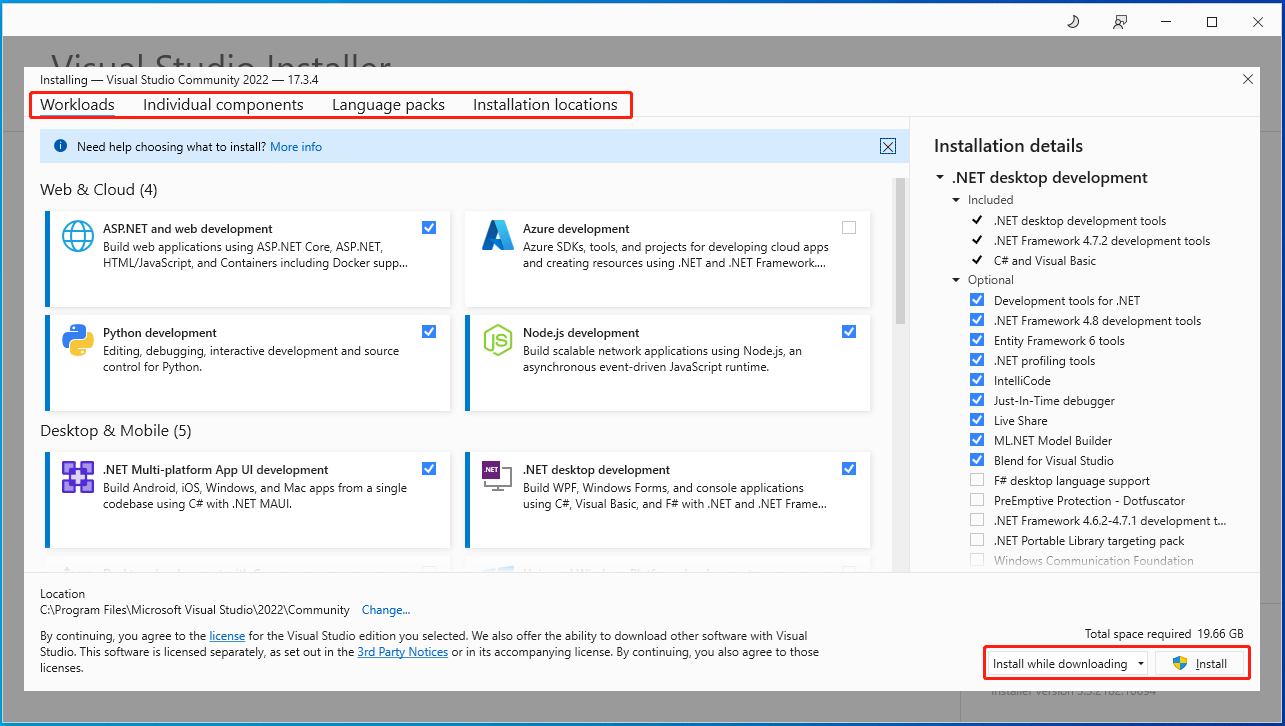Viewport: 1285px width, 726px height.
Task: Click the Node.js hexagon icon
Action: (497, 340)
